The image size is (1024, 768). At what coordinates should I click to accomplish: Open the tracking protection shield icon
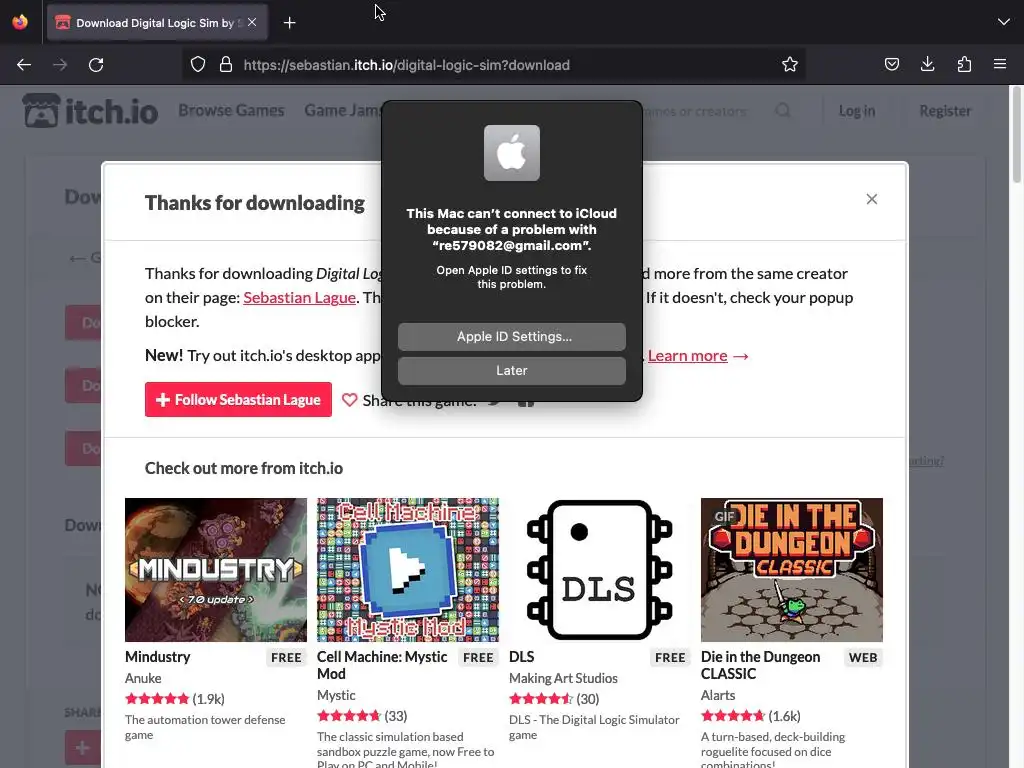198,64
